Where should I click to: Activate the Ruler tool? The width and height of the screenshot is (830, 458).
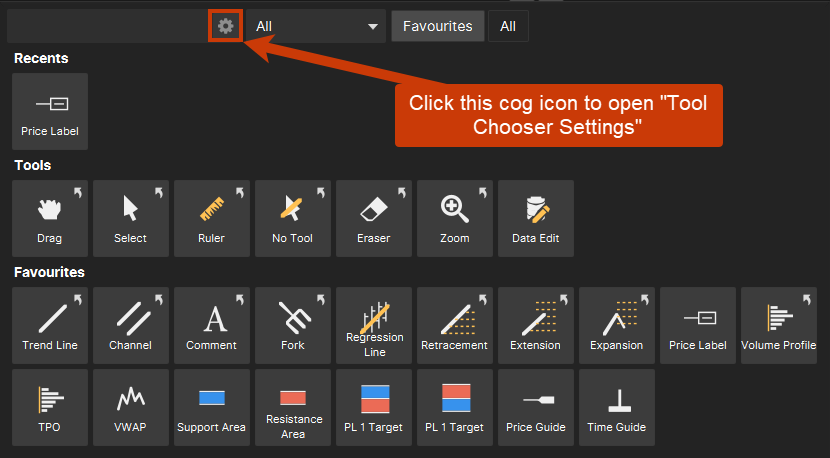point(211,218)
